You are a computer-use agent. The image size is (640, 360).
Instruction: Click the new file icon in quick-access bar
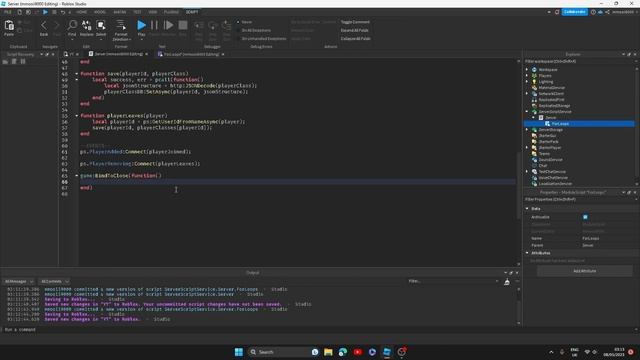(19, 12)
